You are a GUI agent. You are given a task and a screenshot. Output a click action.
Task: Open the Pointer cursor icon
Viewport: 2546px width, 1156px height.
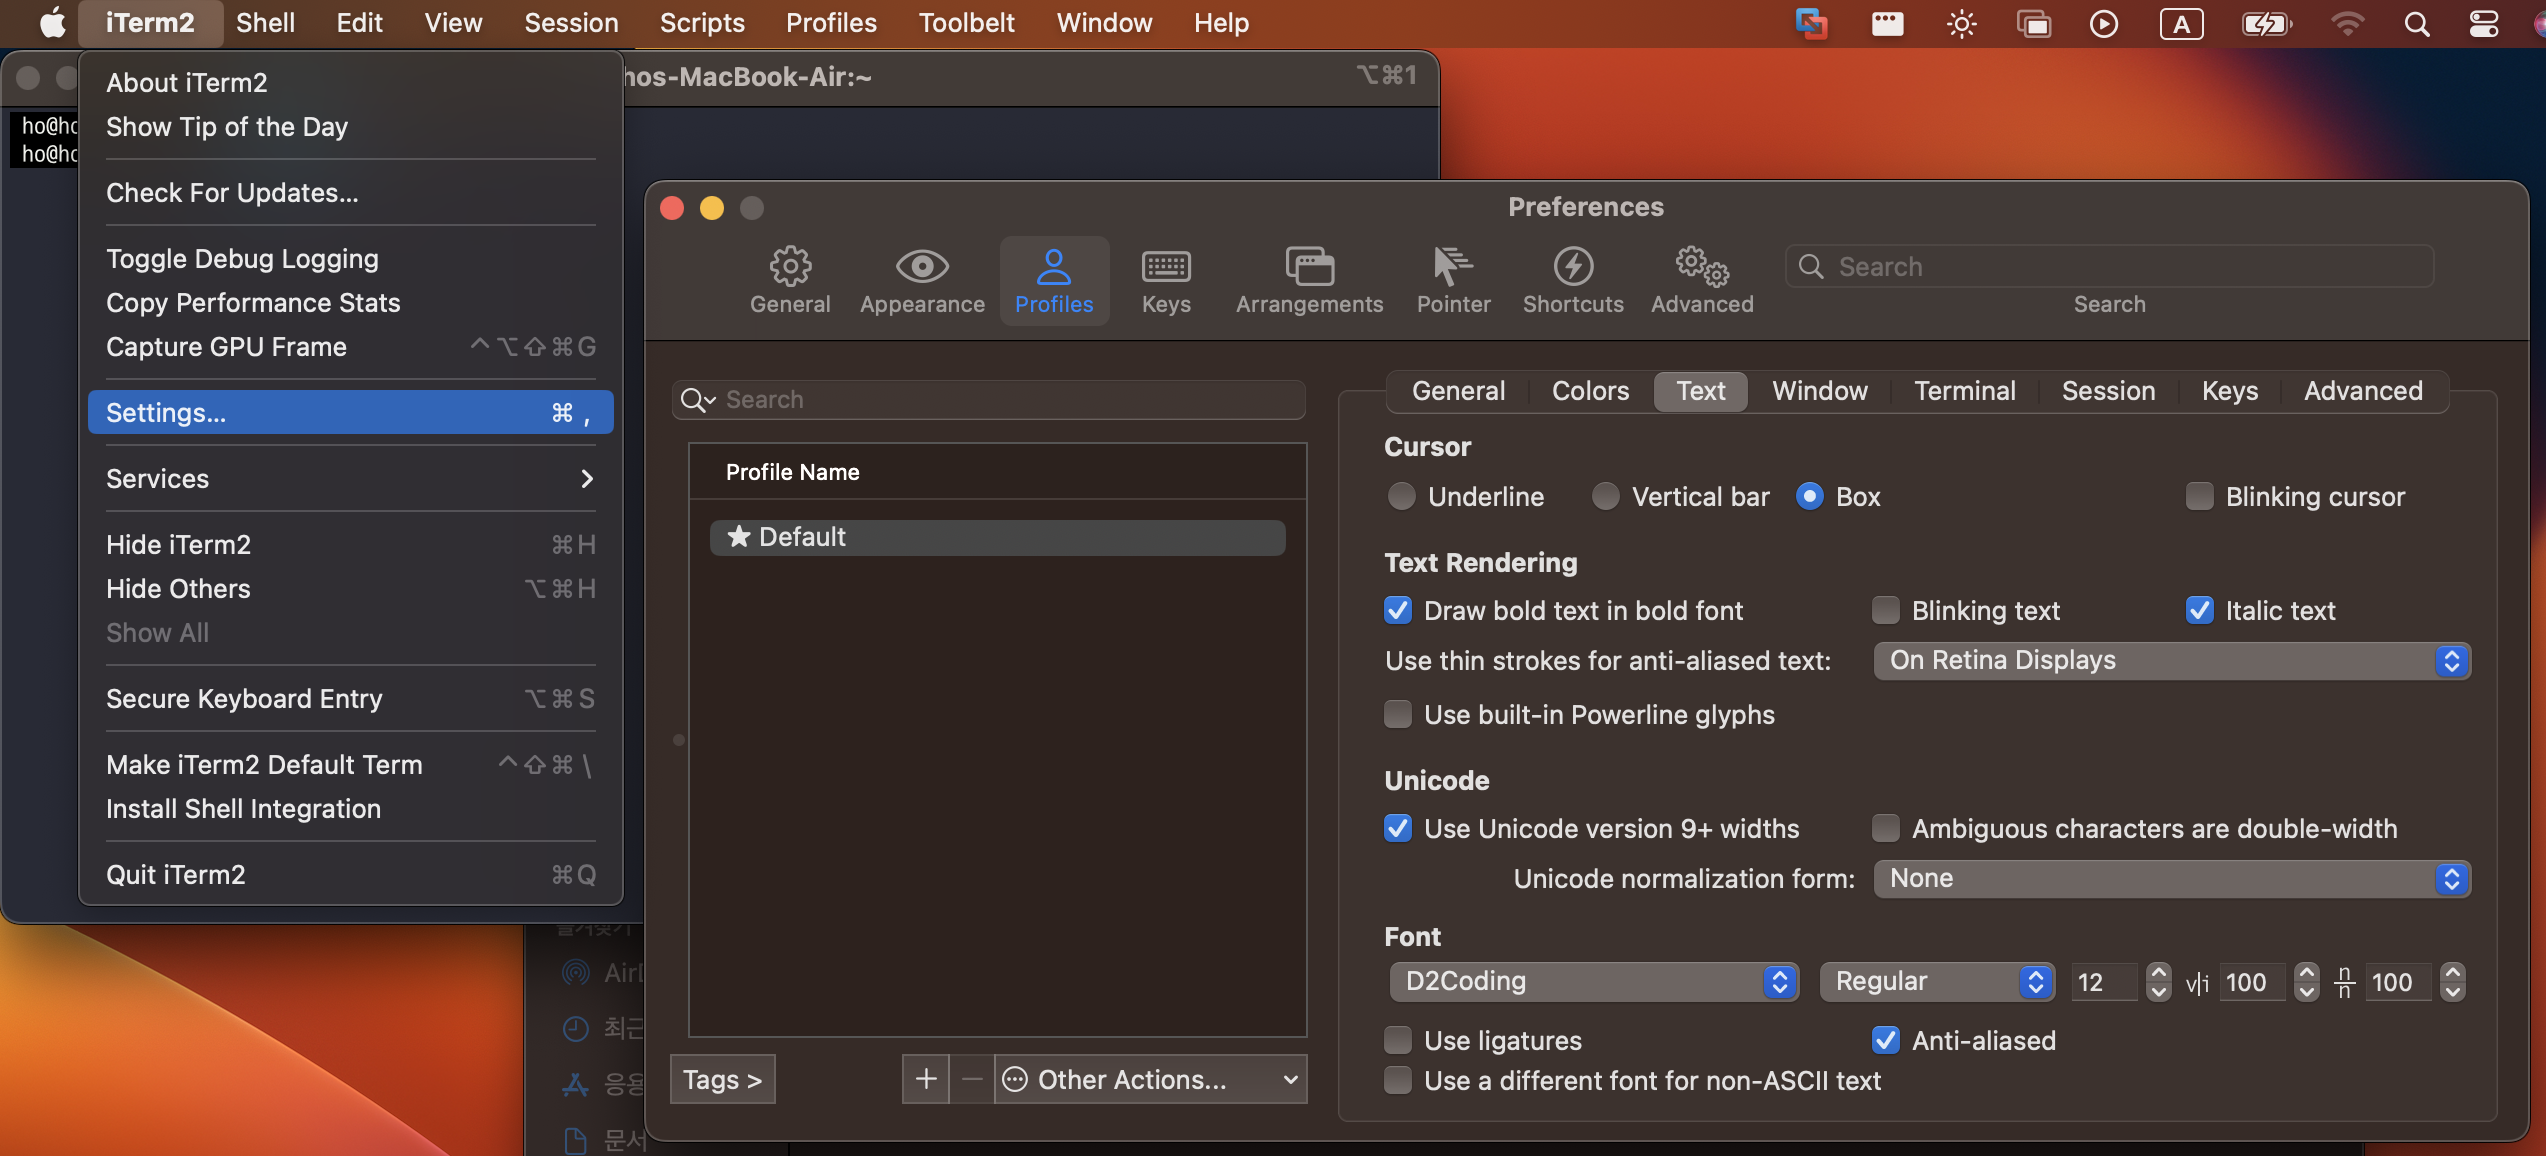point(1453,266)
